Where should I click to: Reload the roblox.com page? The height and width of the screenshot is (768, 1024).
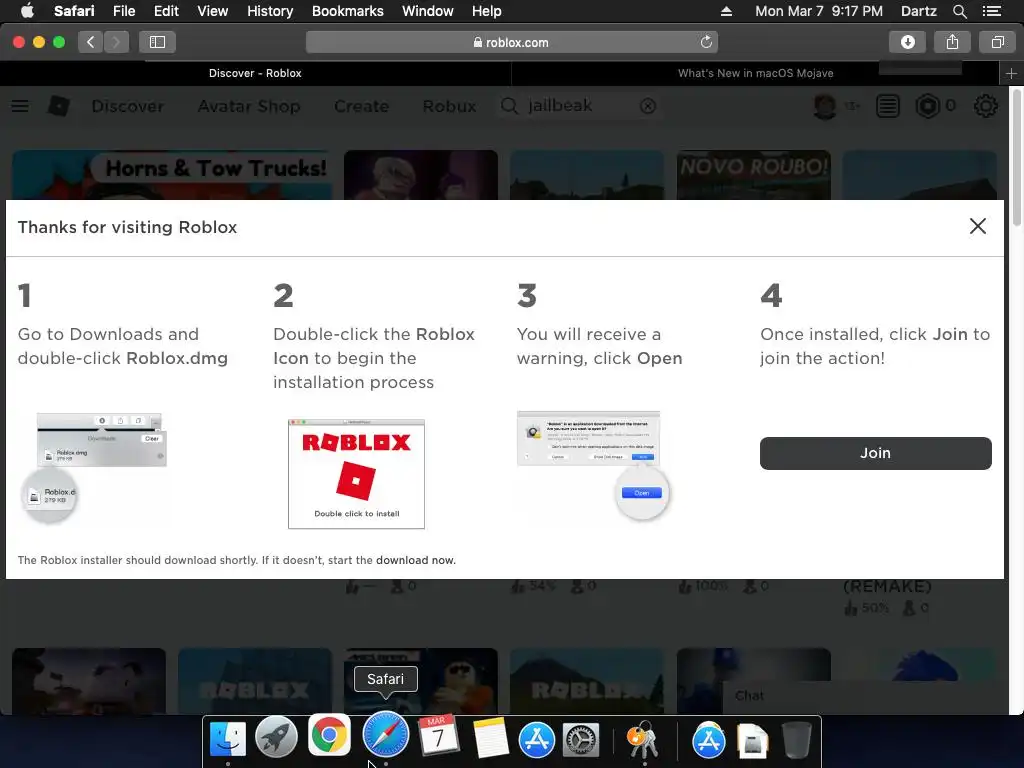click(706, 42)
